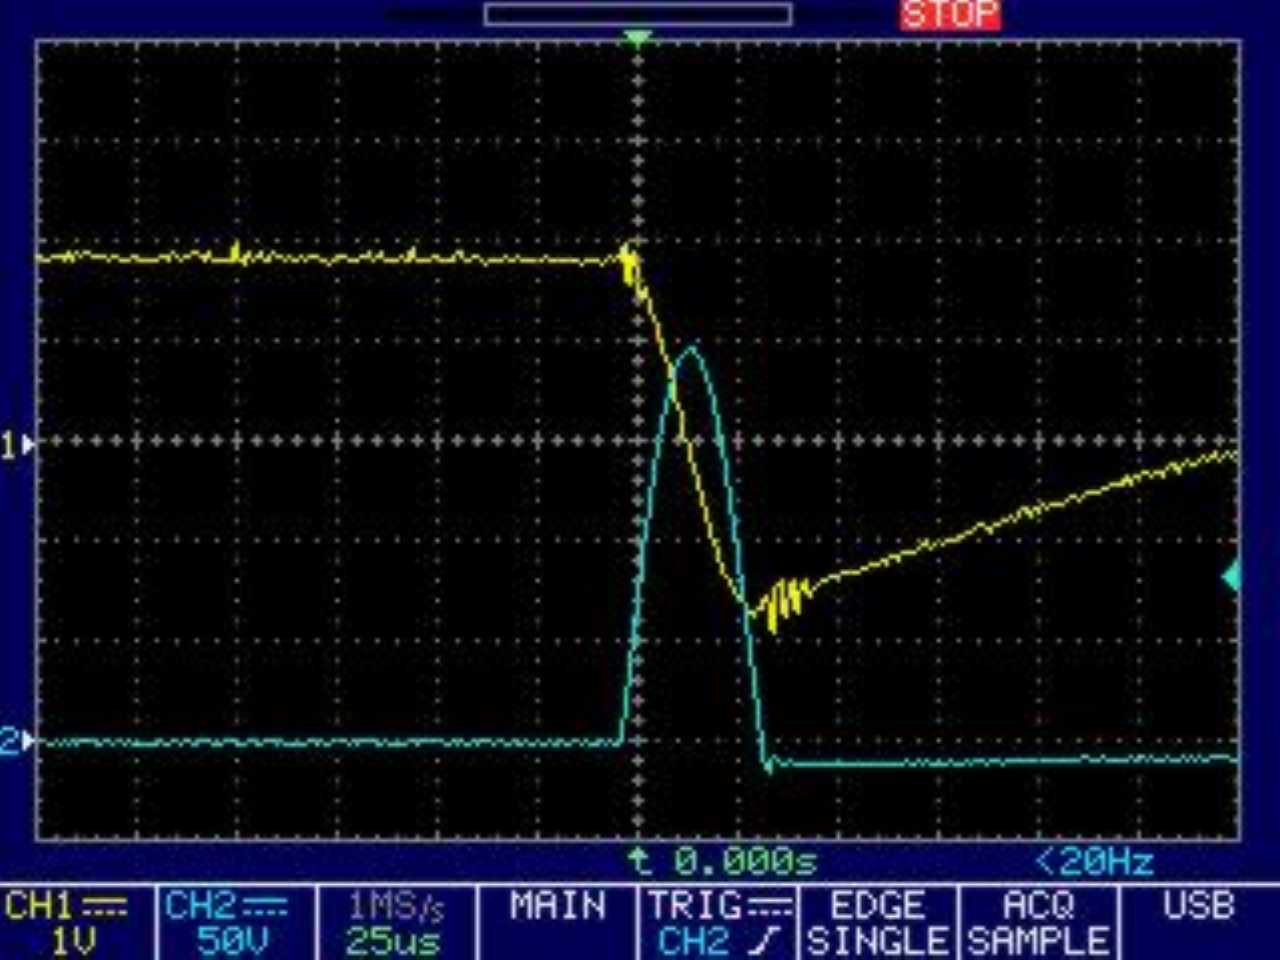Click the red STOP status indicator
The image size is (1280, 960).
[950, 14]
